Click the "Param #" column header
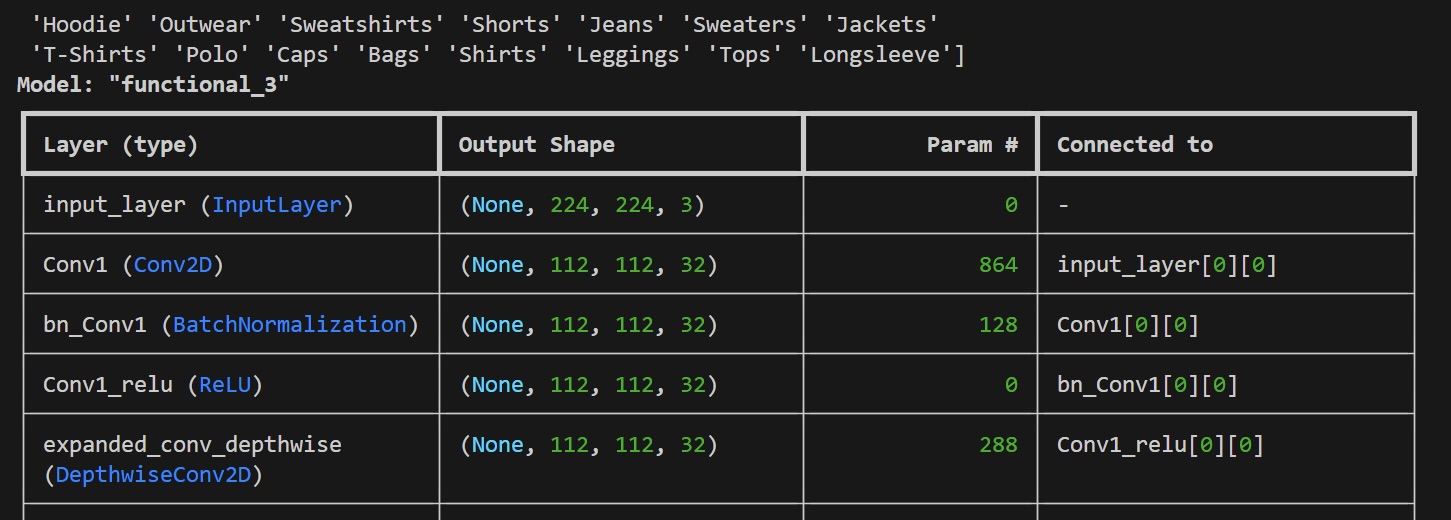The image size is (1451, 520). click(x=972, y=145)
